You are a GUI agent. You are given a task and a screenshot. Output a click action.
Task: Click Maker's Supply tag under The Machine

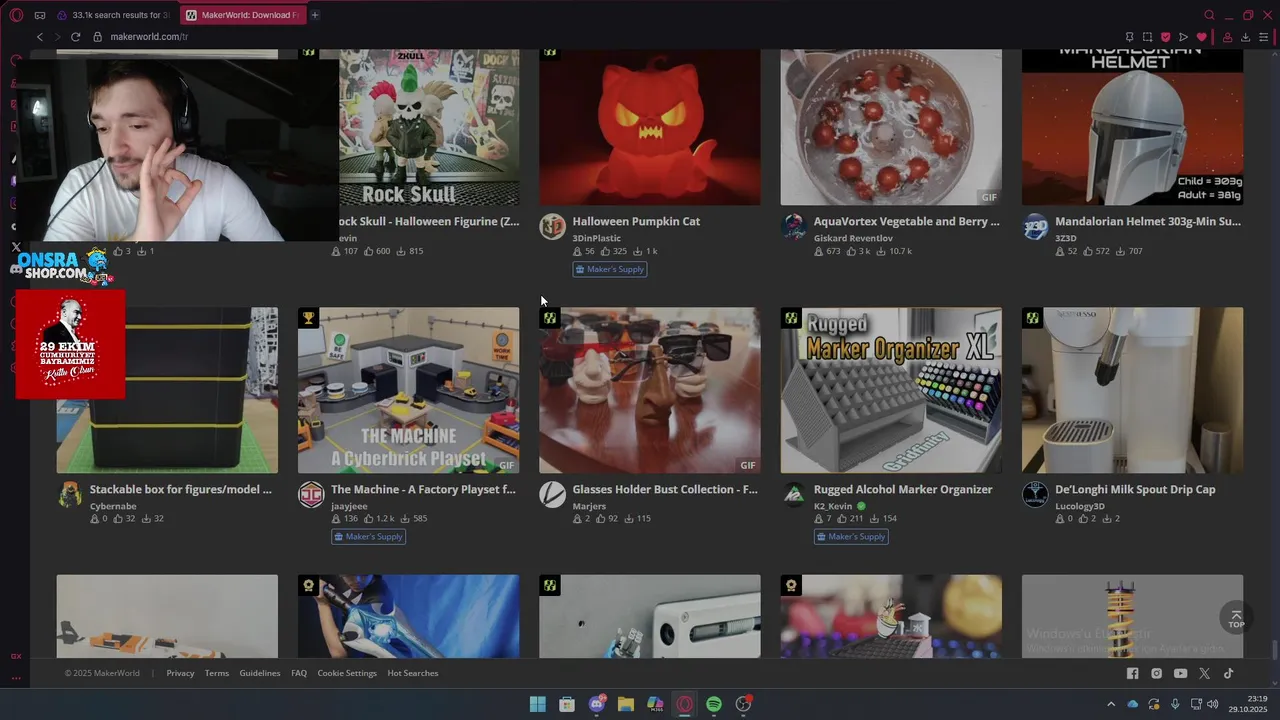click(x=368, y=537)
